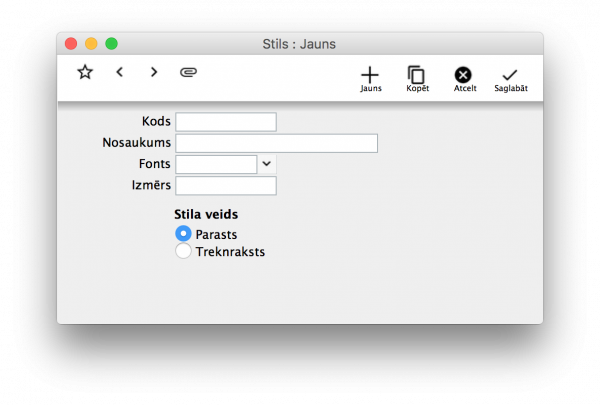Focus the Kods input field
The height and width of the screenshot is (405, 600).
225,122
